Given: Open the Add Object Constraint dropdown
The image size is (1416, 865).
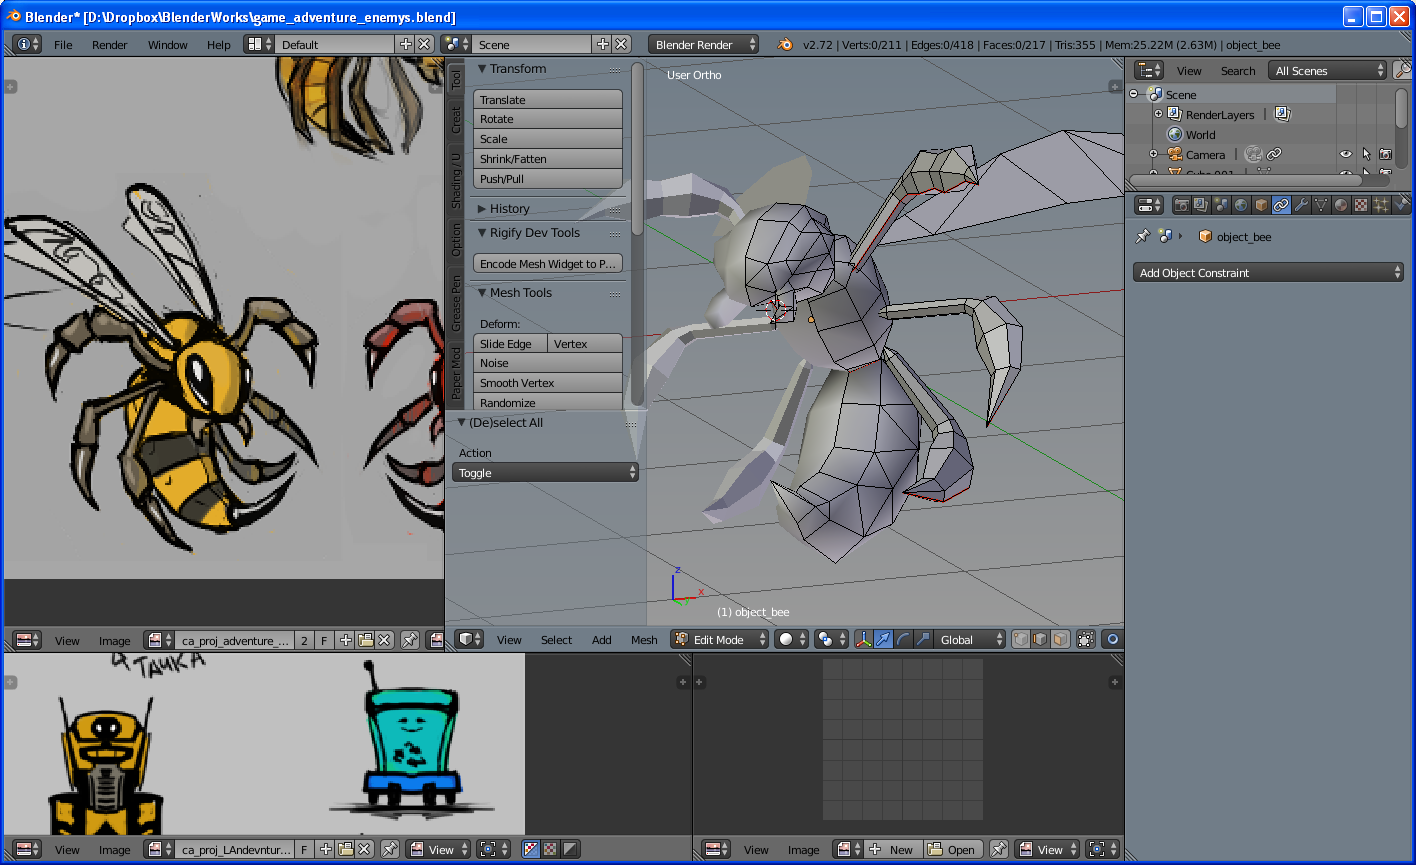Looking at the screenshot, I should 1270,273.
